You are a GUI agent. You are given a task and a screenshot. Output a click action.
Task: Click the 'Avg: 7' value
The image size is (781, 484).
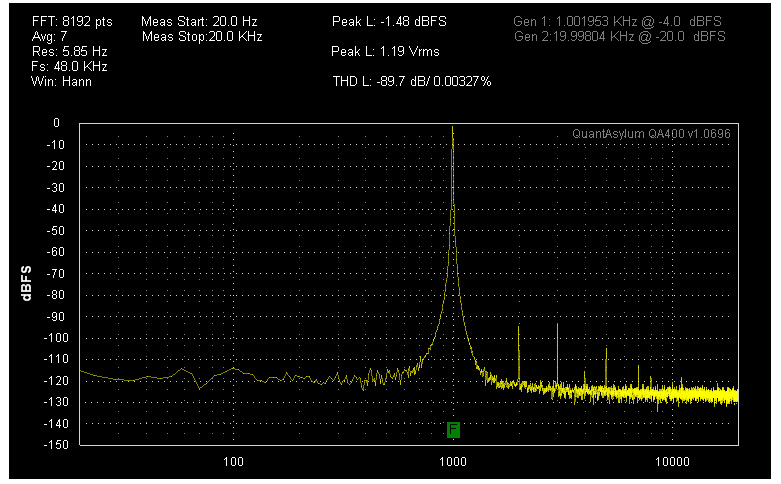(x=49, y=36)
